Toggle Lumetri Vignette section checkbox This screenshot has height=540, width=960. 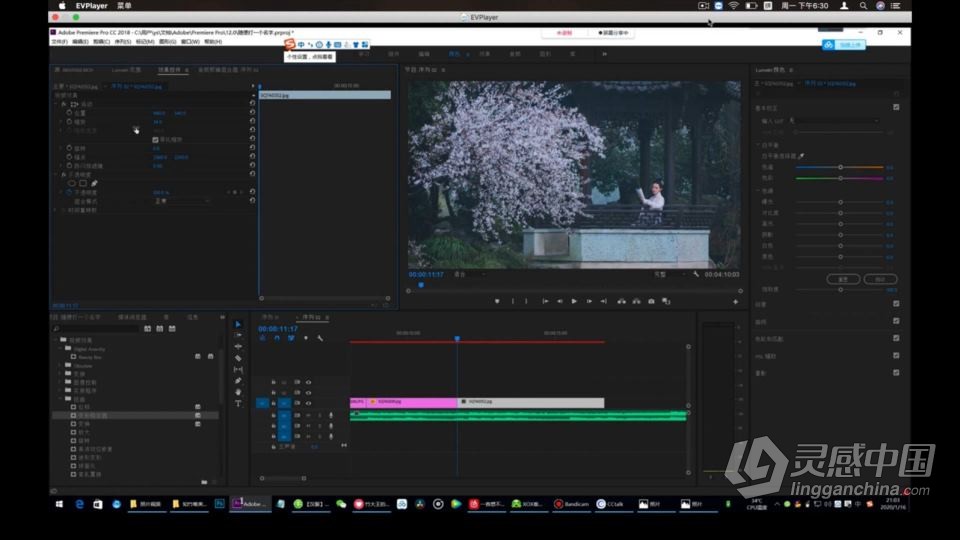[896, 372]
